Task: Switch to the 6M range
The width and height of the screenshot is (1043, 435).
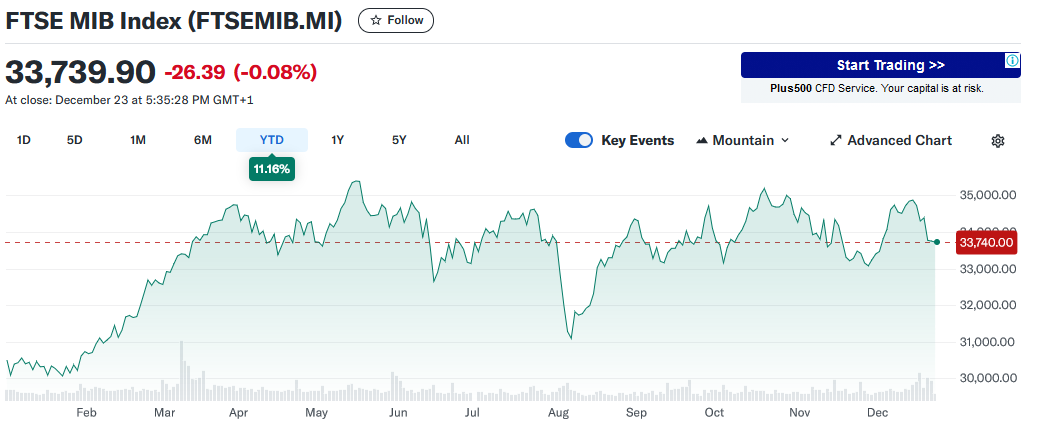Action: tap(203, 140)
